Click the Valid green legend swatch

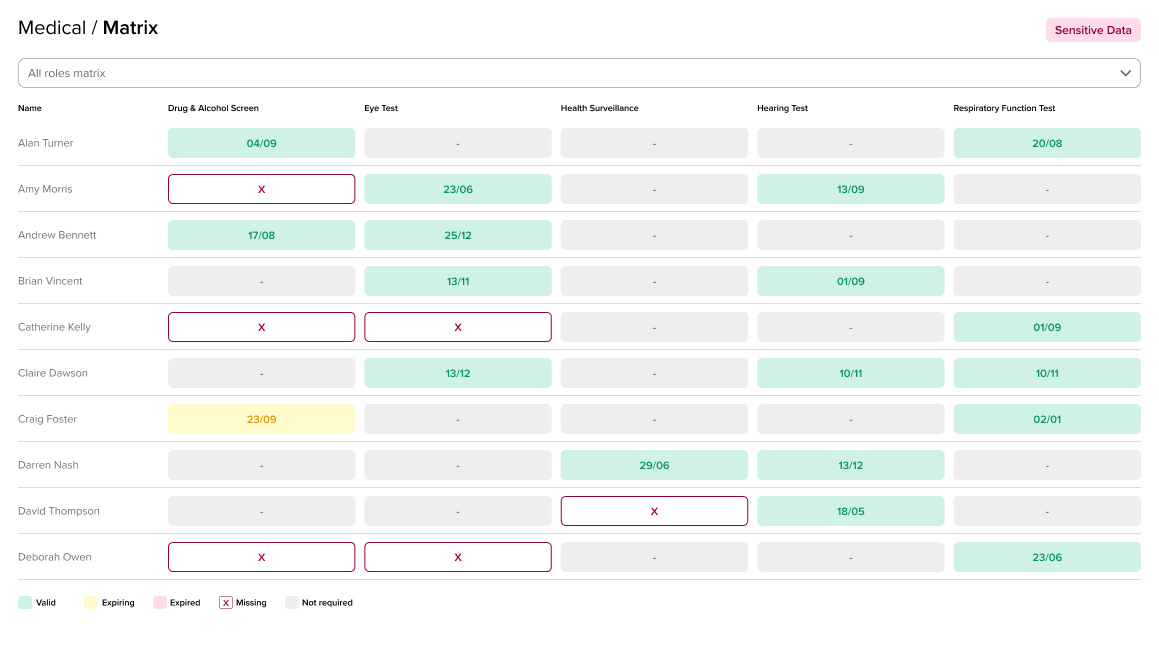(25, 603)
